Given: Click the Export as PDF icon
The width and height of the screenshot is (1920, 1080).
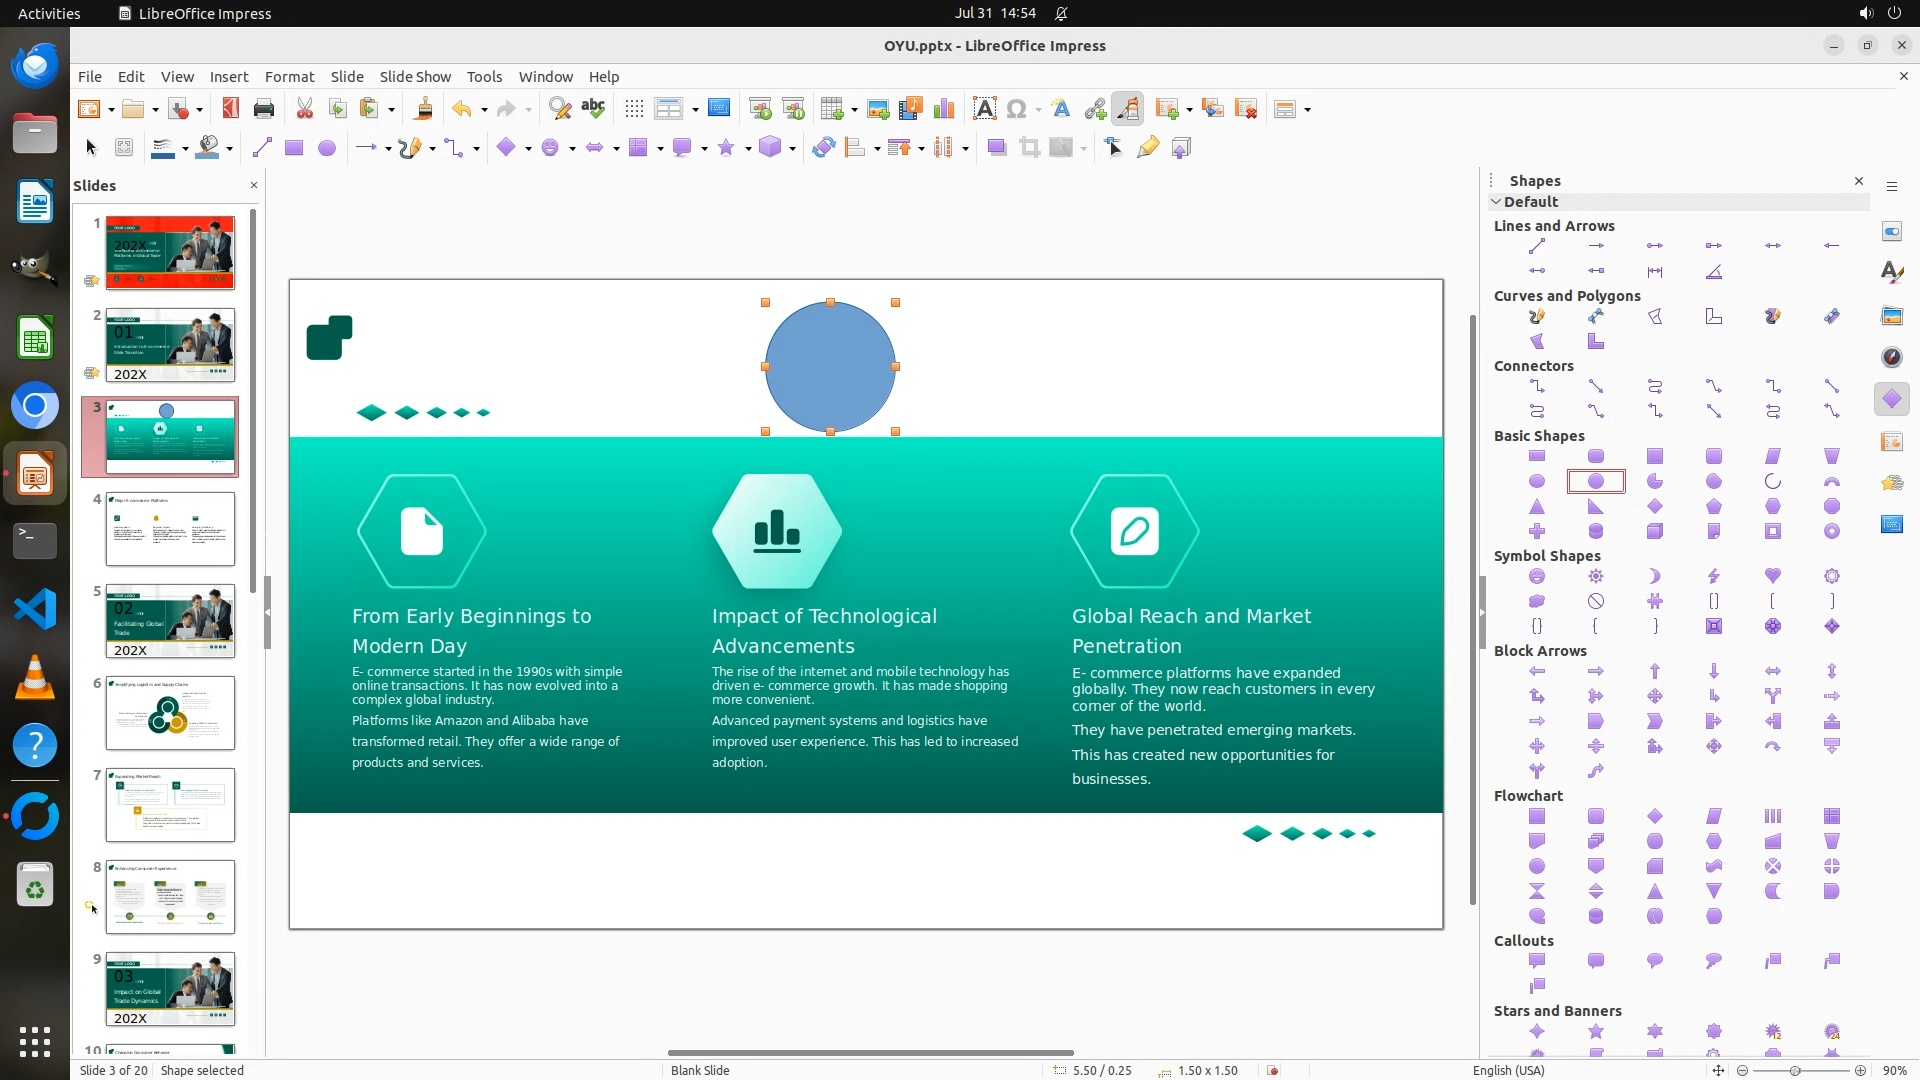Looking at the screenshot, I should (x=231, y=109).
